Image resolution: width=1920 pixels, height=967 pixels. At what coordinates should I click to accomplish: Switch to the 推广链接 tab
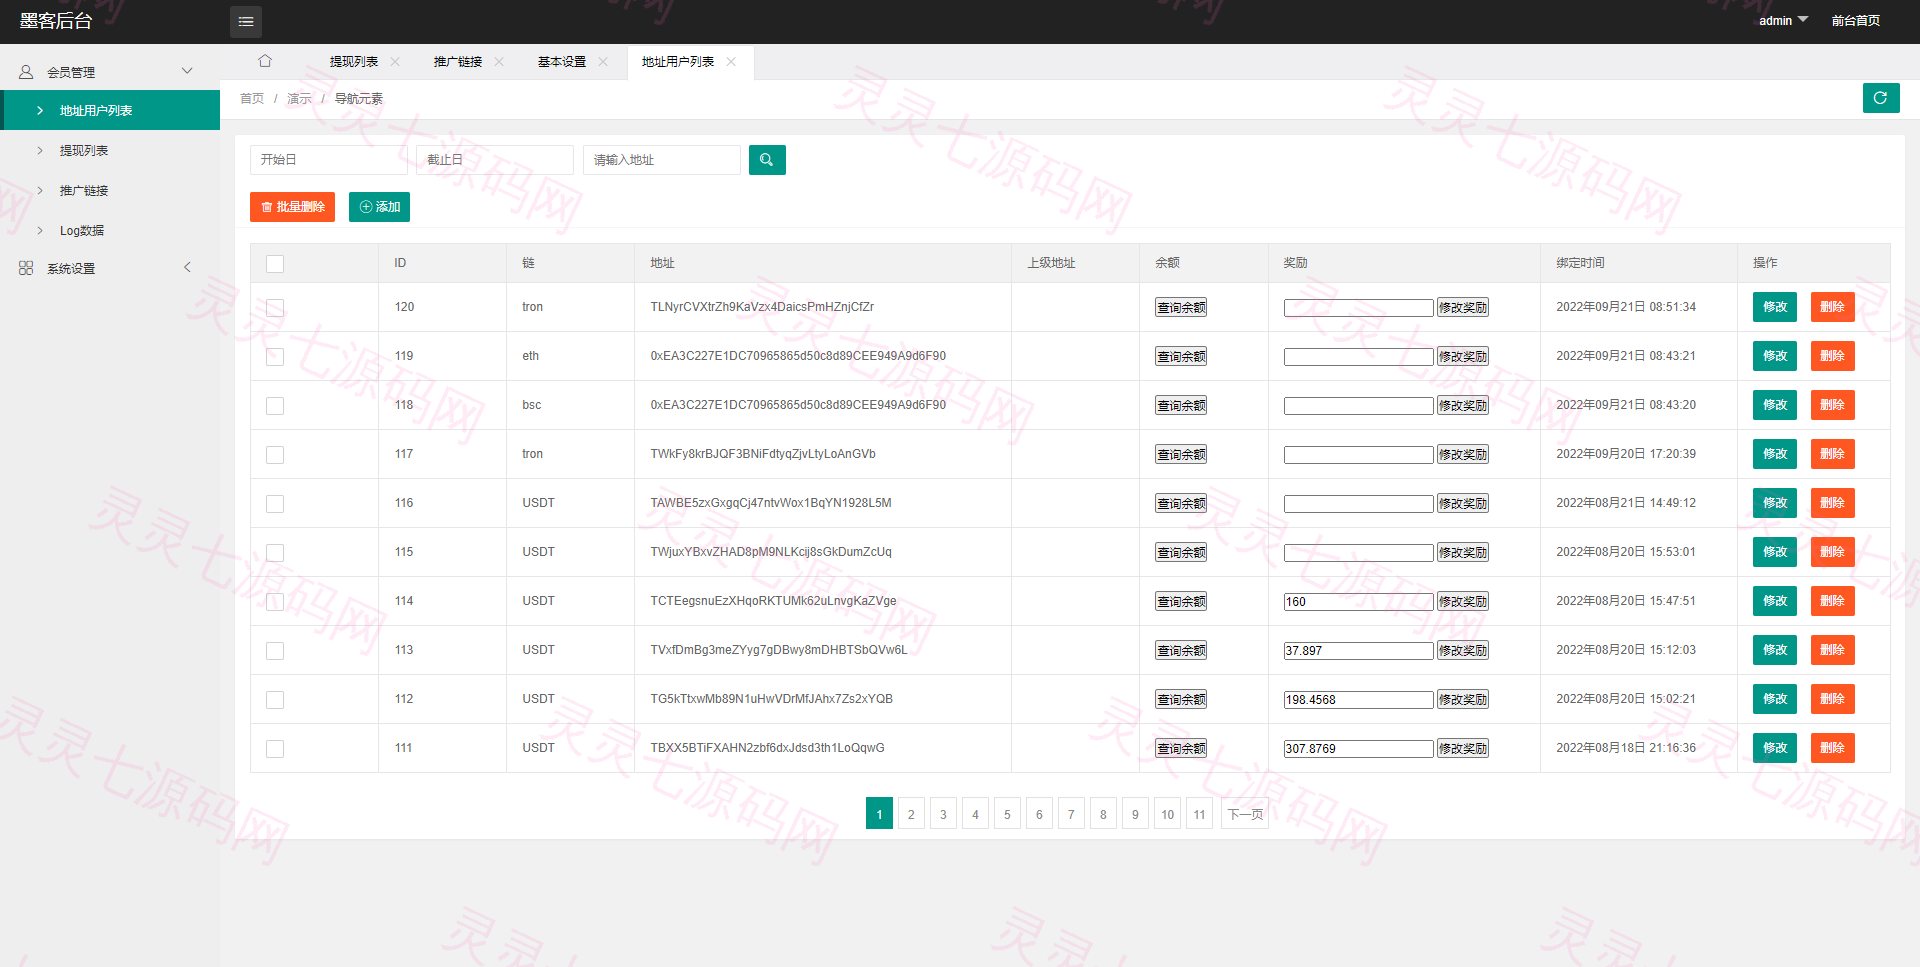(458, 62)
